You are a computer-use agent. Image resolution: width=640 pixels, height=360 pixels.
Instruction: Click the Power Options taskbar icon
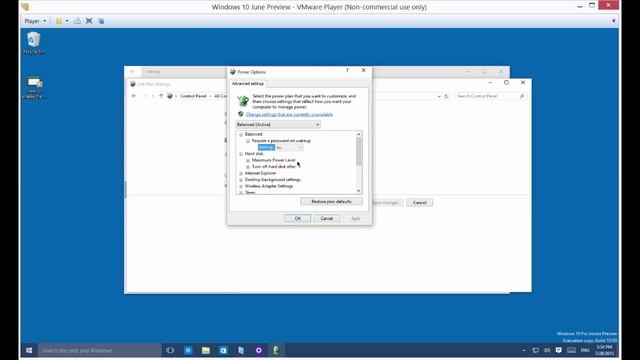tap(276, 350)
